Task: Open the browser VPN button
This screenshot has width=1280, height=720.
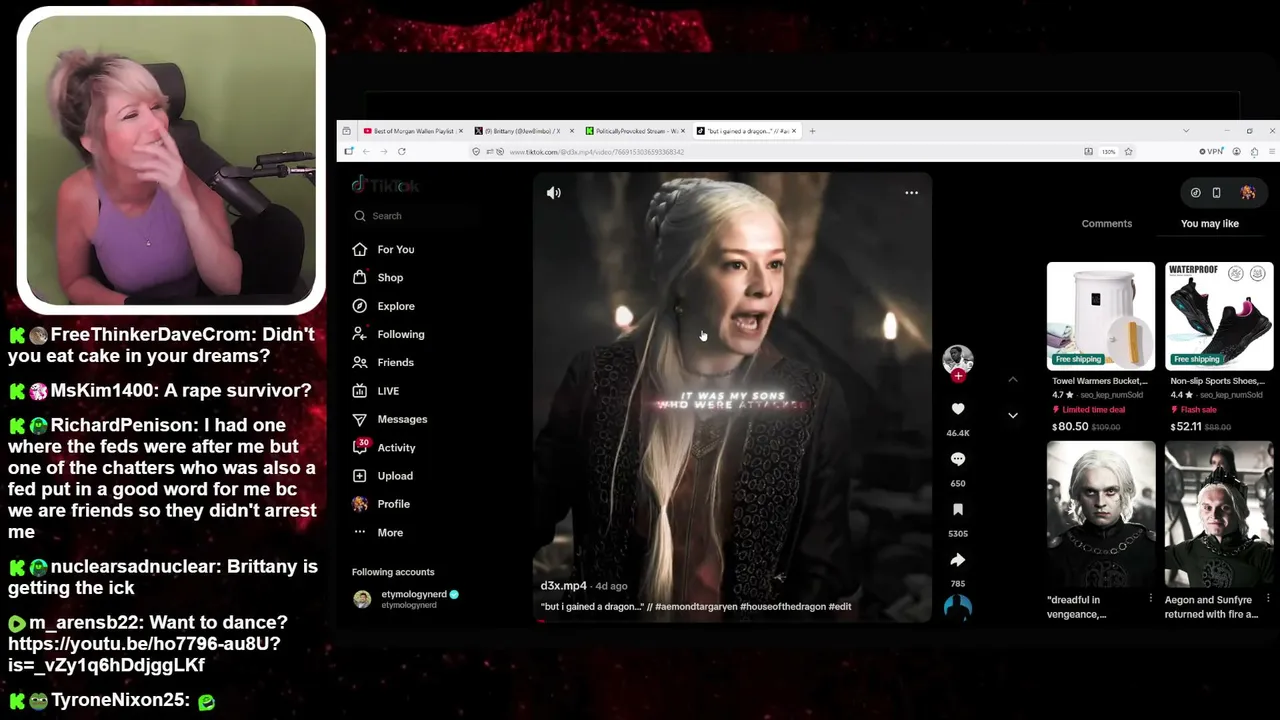Action: [1211, 152]
